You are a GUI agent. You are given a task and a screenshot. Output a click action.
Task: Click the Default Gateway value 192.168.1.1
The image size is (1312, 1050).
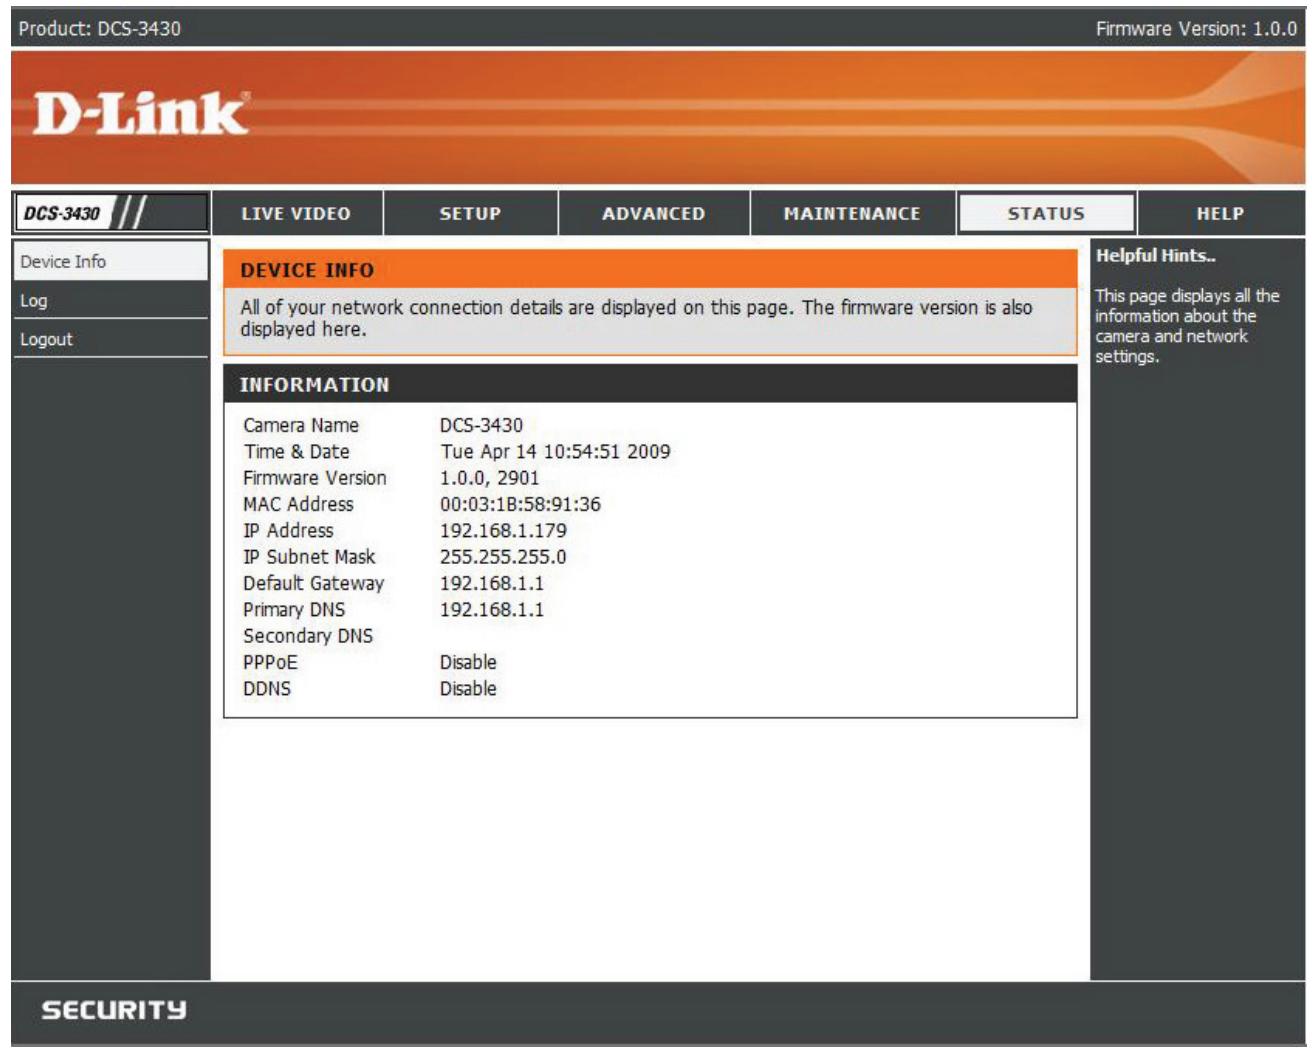tap(492, 583)
